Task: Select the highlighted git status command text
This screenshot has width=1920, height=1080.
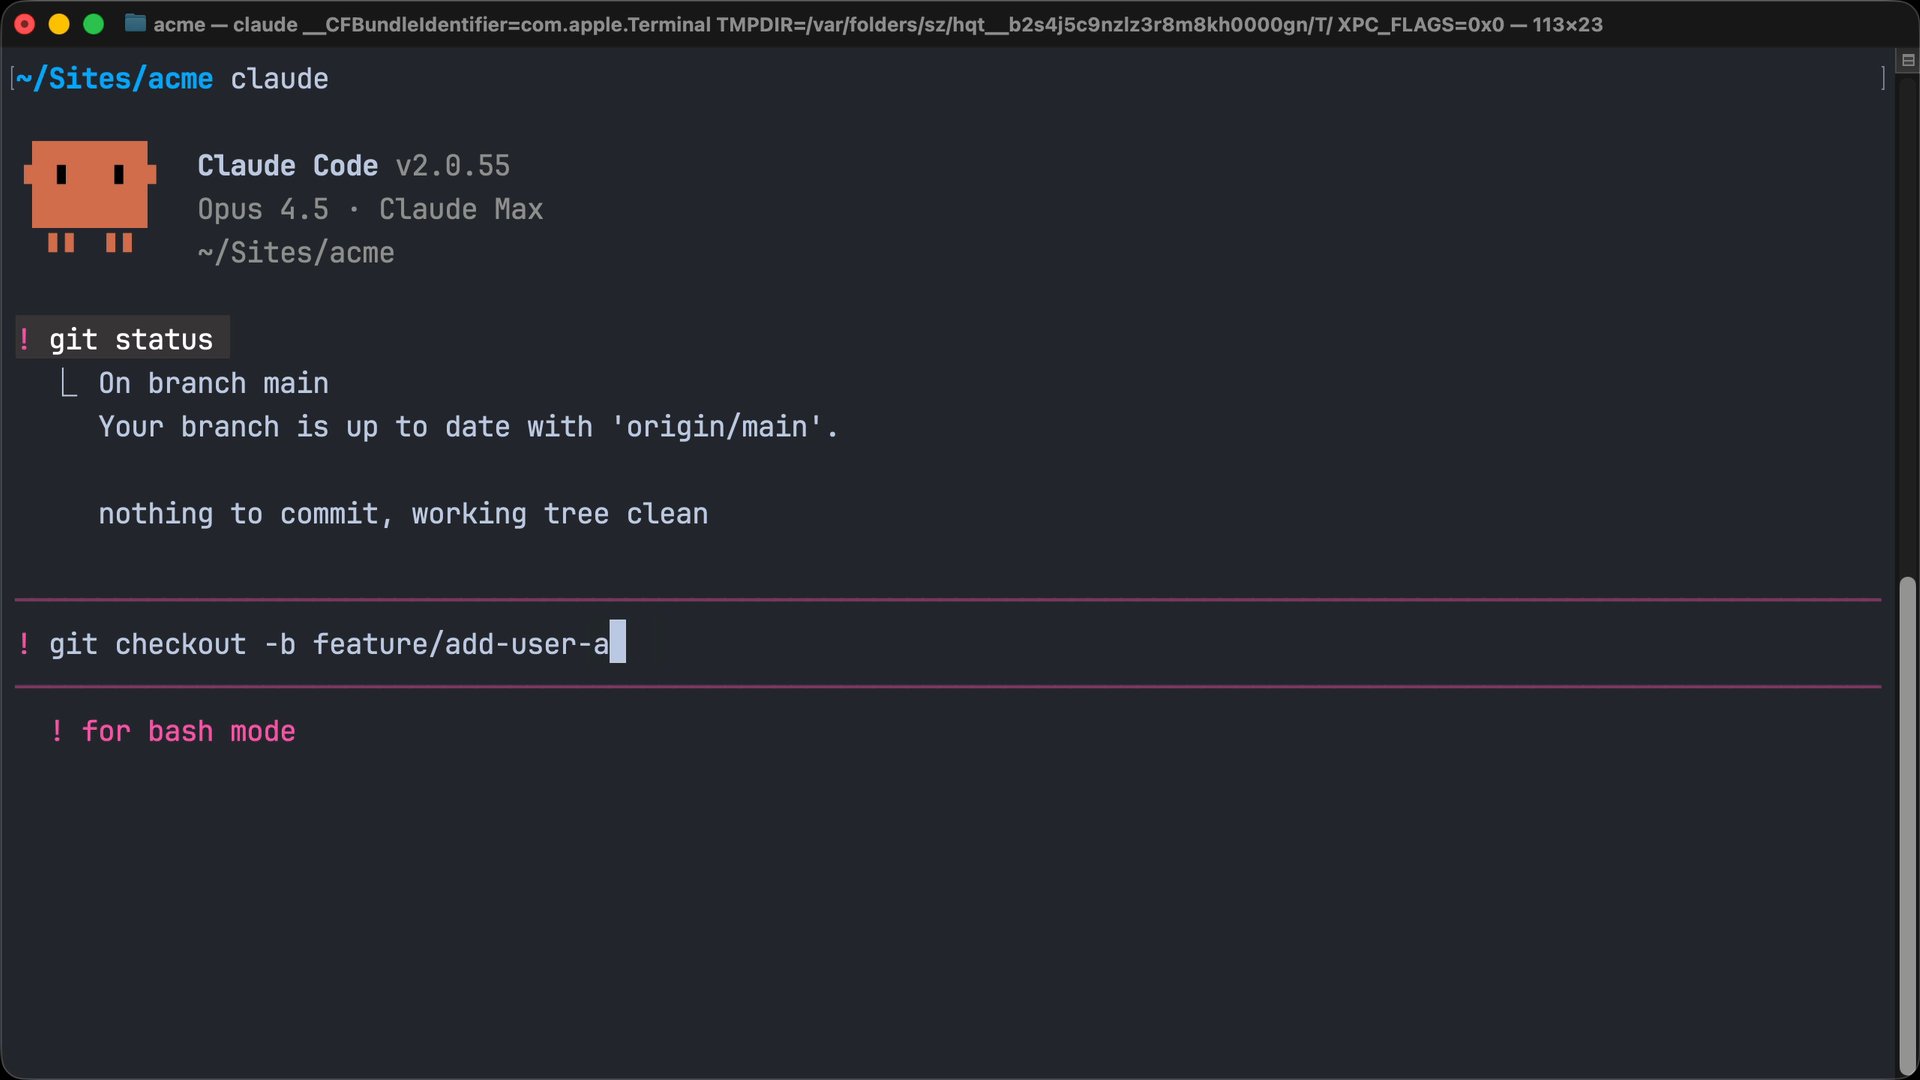Action: click(x=131, y=339)
